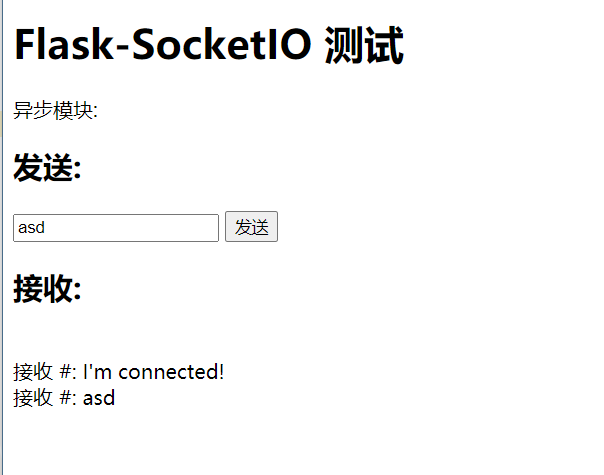Select the "接收:" section heading
The height and width of the screenshot is (475, 604).
coord(47,289)
